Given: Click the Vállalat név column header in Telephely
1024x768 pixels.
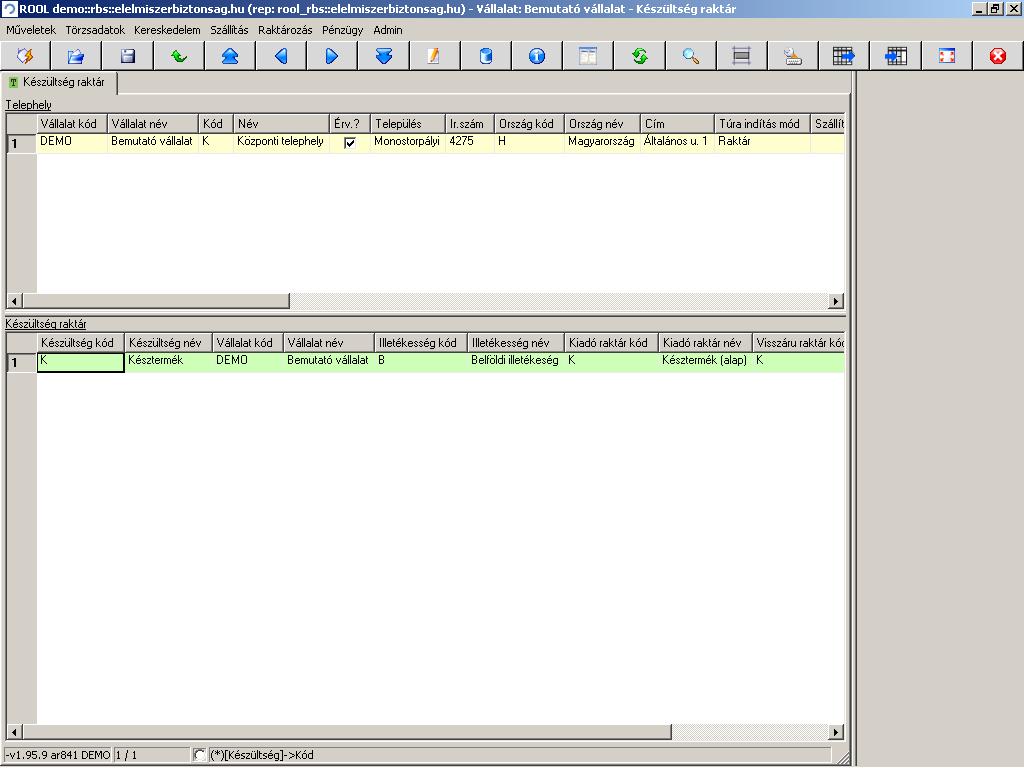Looking at the screenshot, I should pyautogui.click(x=153, y=123).
